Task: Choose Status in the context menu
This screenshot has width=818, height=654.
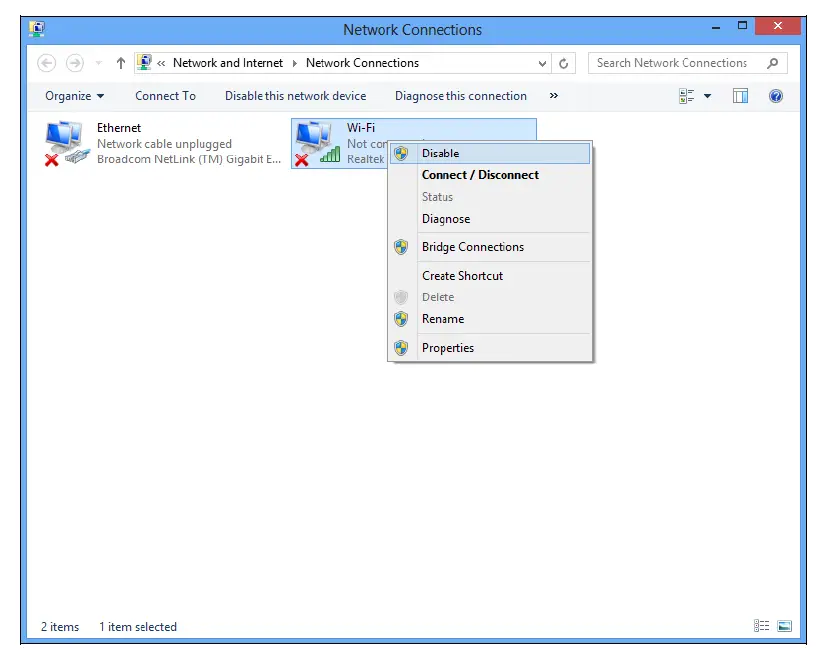Action: coord(490,197)
